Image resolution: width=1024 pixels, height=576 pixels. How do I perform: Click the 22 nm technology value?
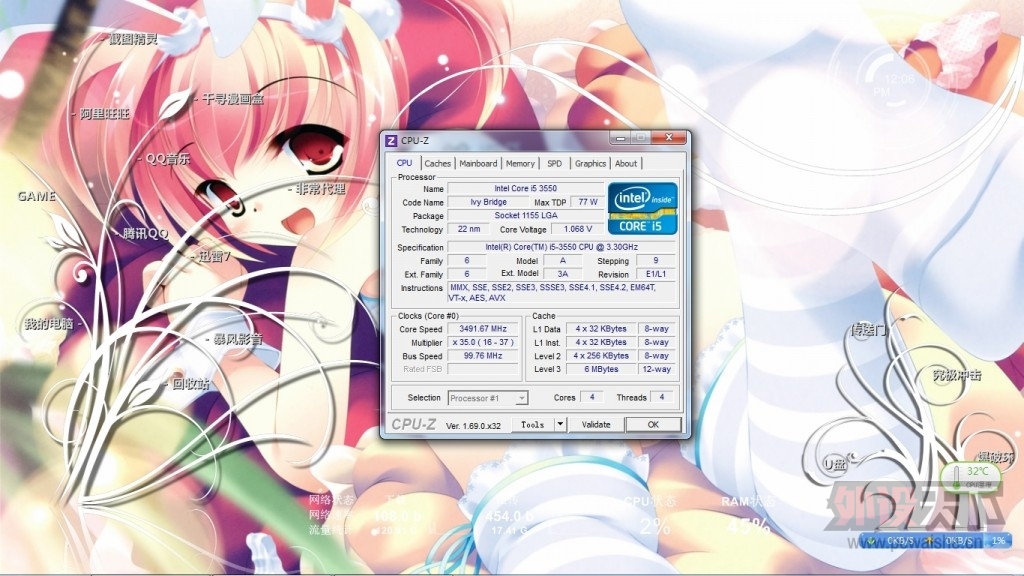[x=468, y=229]
